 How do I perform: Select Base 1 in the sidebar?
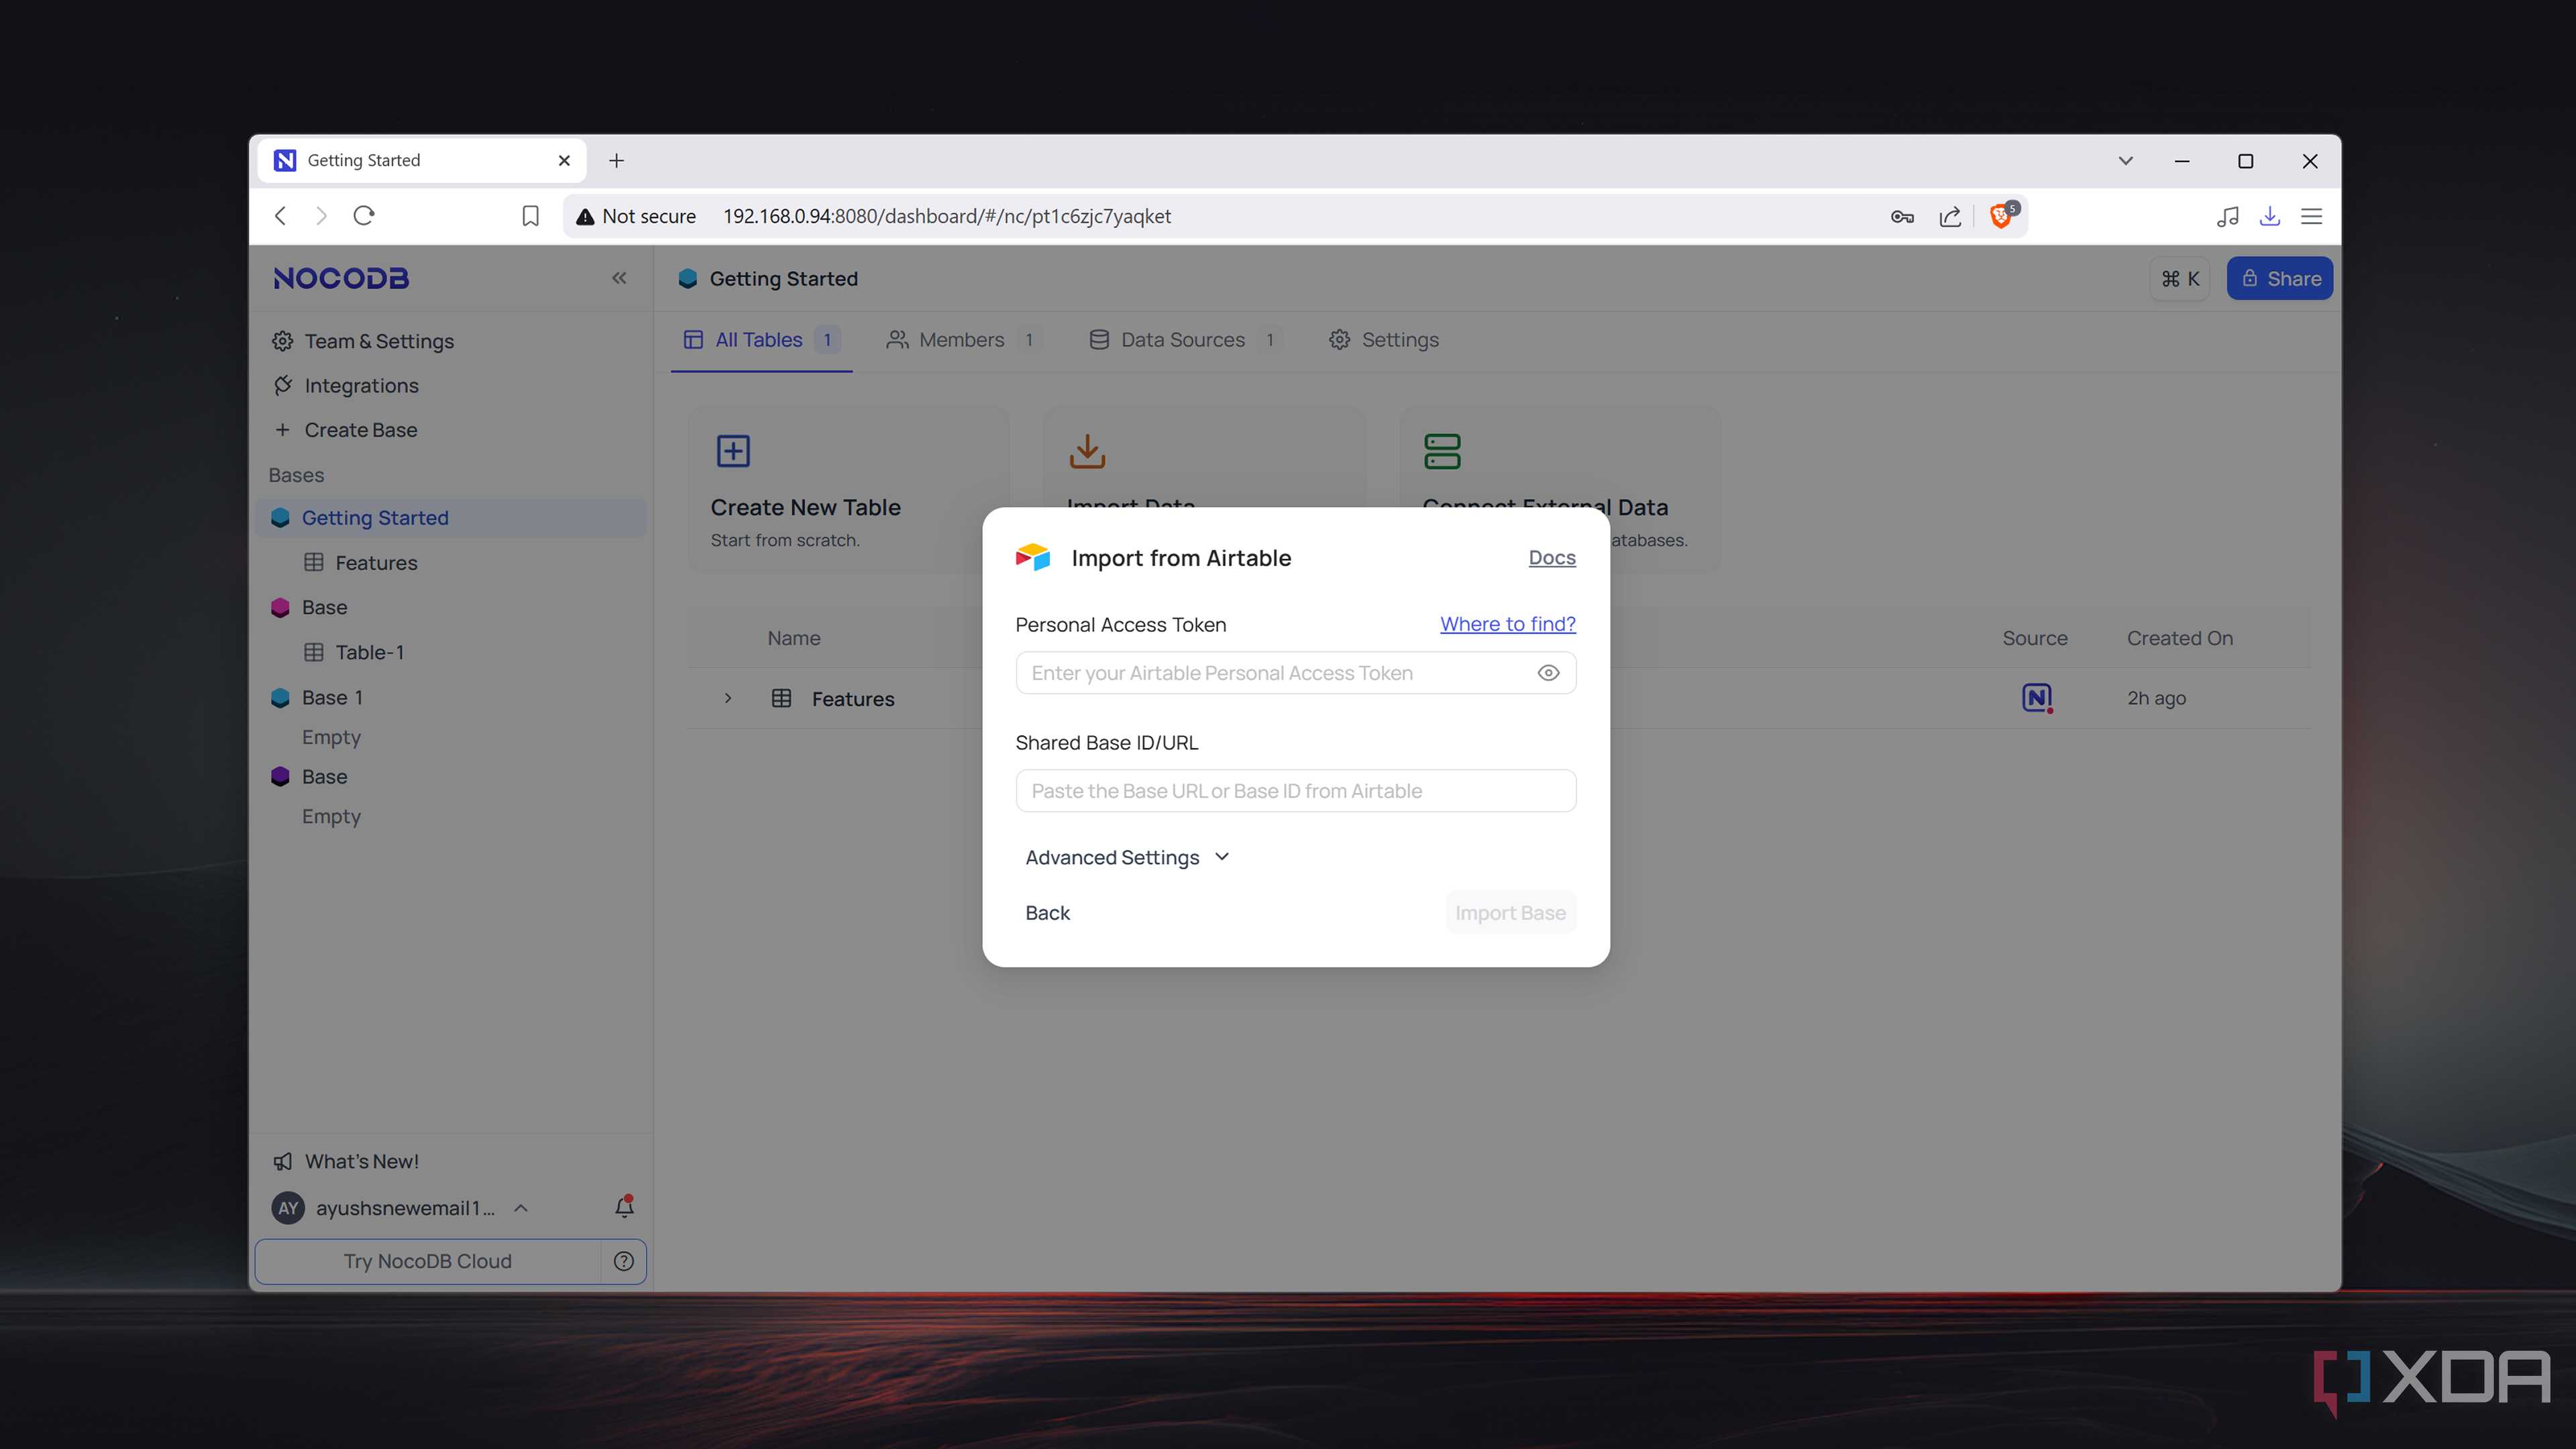point(332,697)
